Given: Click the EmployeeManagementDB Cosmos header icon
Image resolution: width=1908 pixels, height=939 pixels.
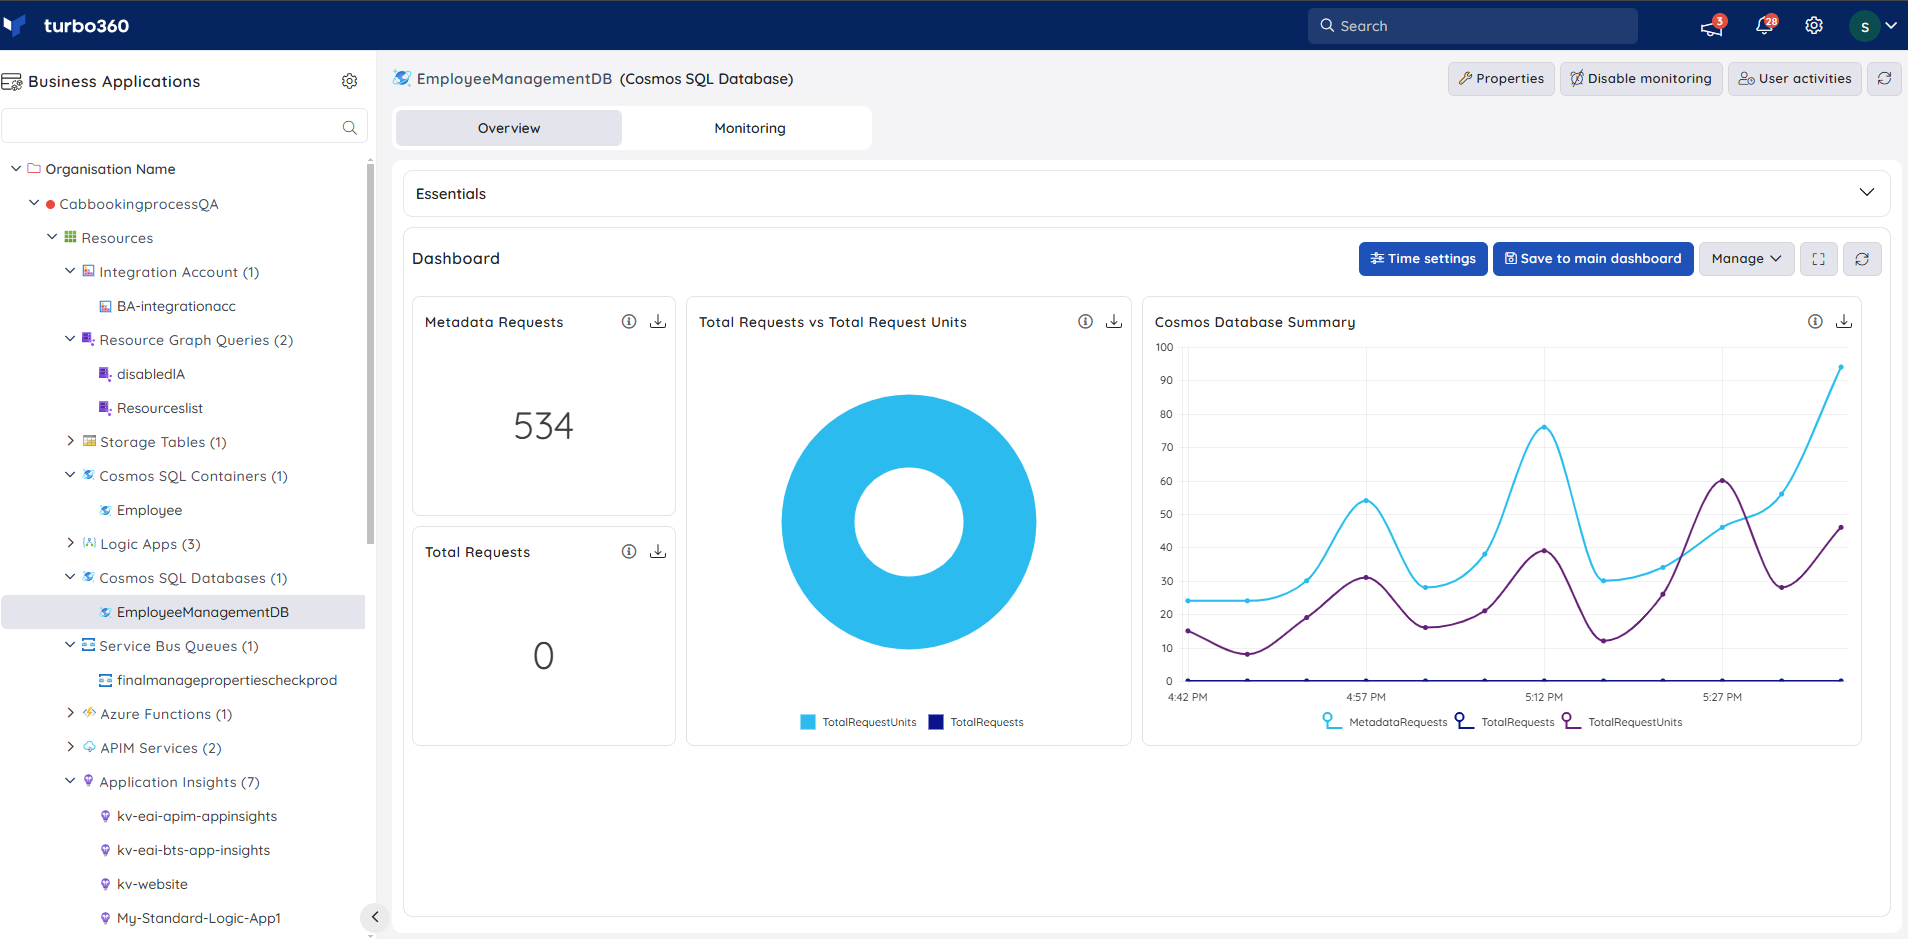Looking at the screenshot, I should pos(402,78).
